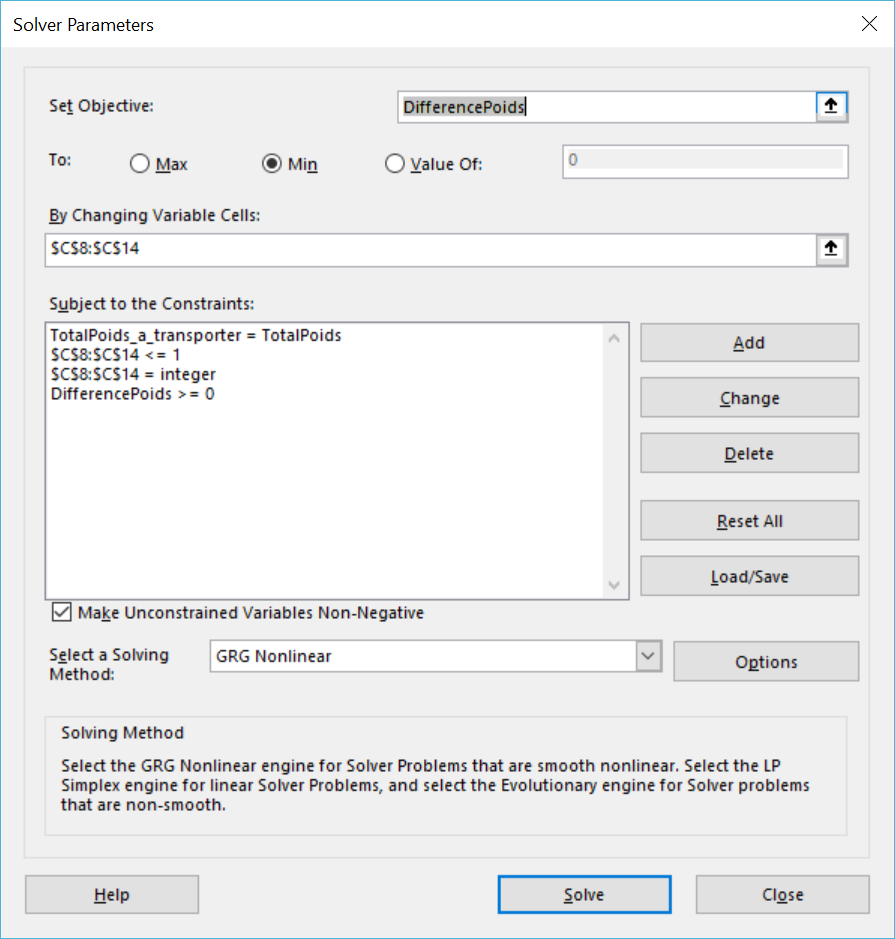Screen dimensions: 895x939
Task: Select the $C$8:$C$14 = integer constraint
Action: tap(133, 374)
